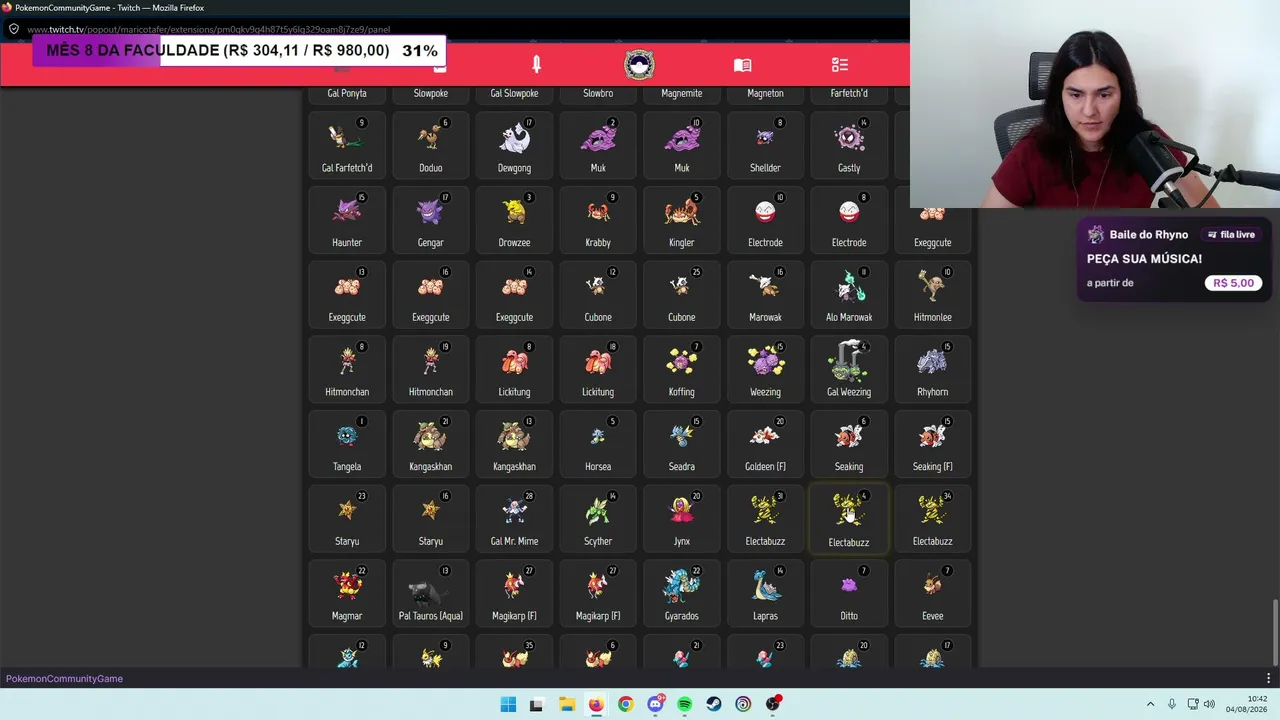Viewport: 1280px width, 720px height.
Task: Open Discord from the taskbar
Action: point(655,704)
